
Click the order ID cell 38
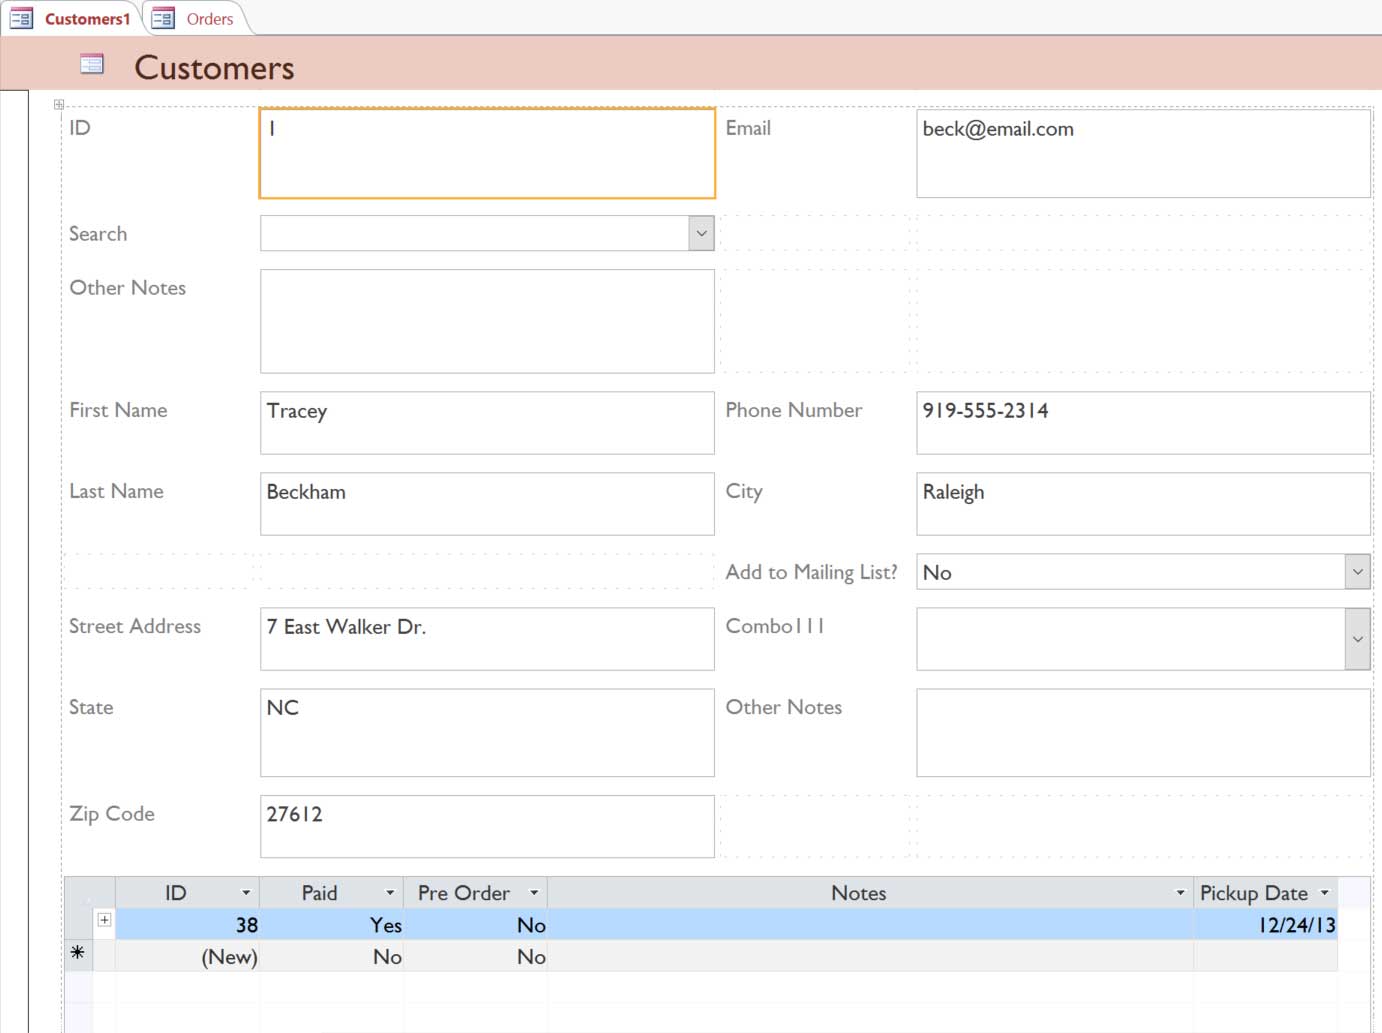[188, 925]
